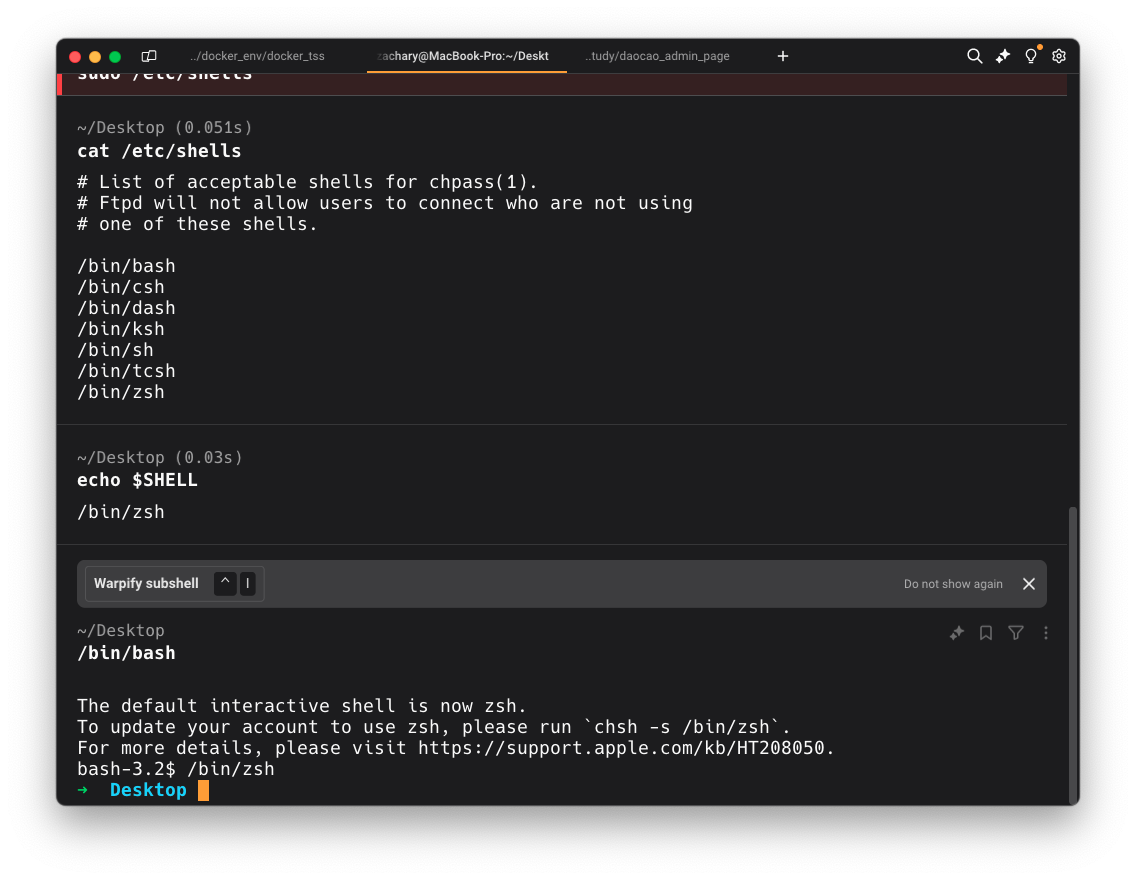The image size is (1136, 880).
Task: Switch to the daocao_admin_page tab
Action: pos(657,56)
